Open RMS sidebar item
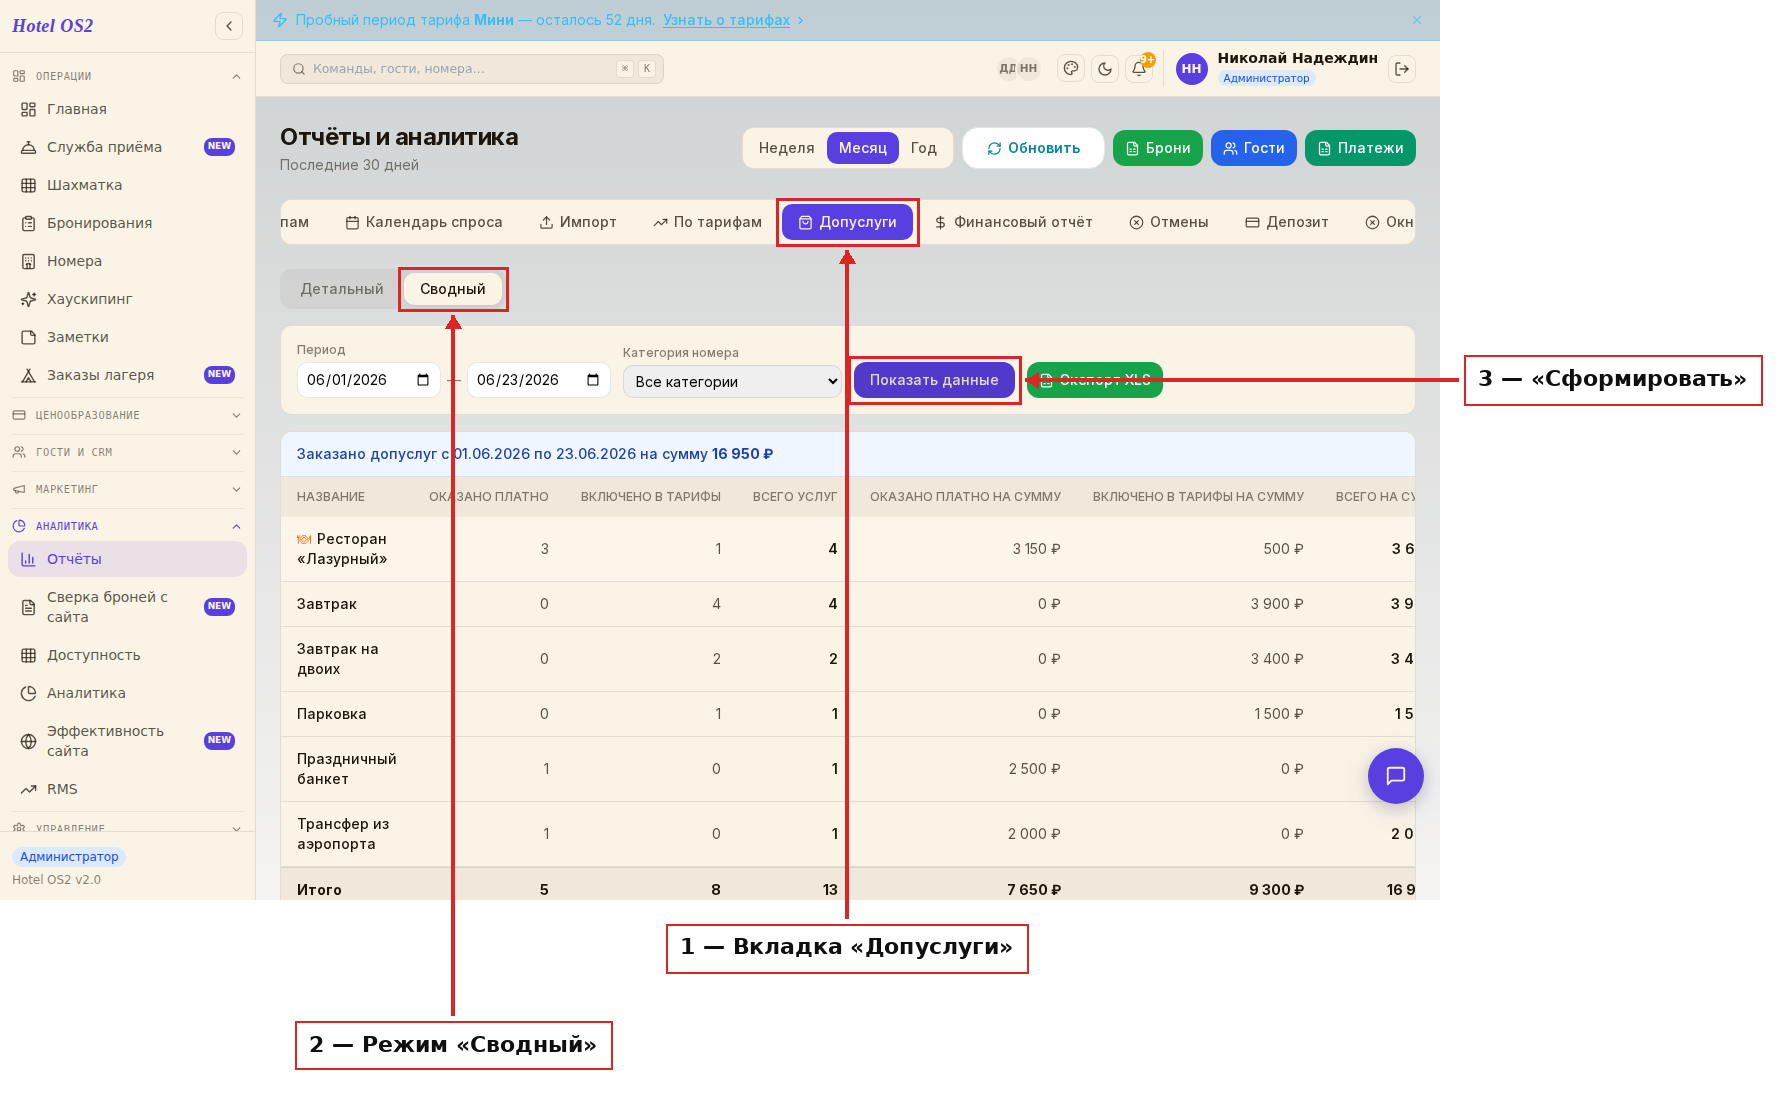The width and height of the screenshot is (1786, 1093). click(x=127, y=789)
